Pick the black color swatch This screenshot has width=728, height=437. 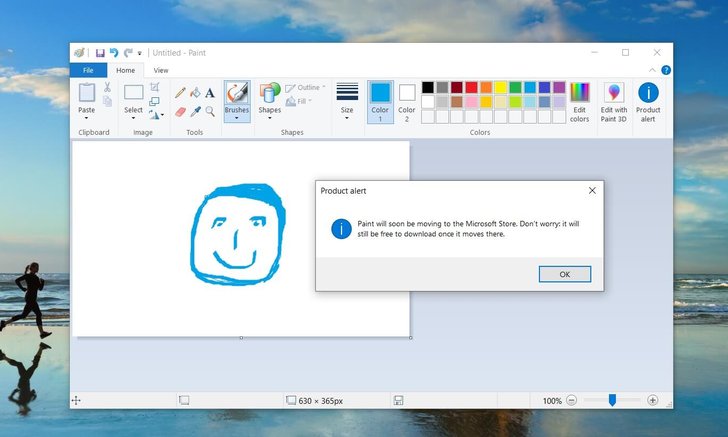(428, 87)
